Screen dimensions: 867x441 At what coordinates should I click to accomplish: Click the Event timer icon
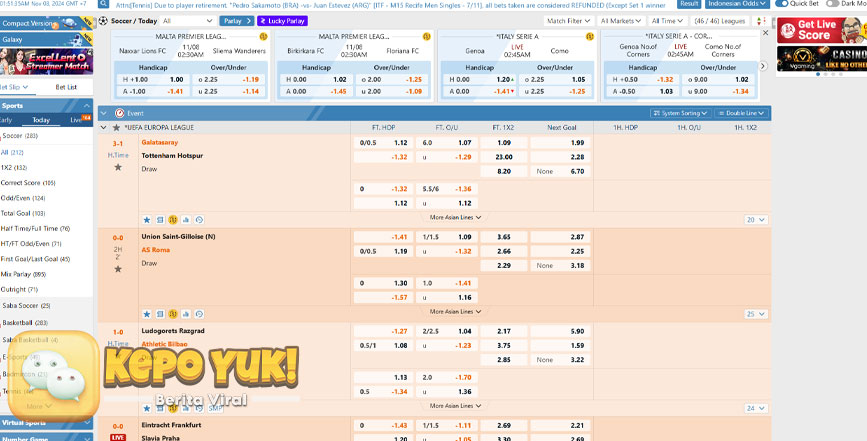click(119, 113)
